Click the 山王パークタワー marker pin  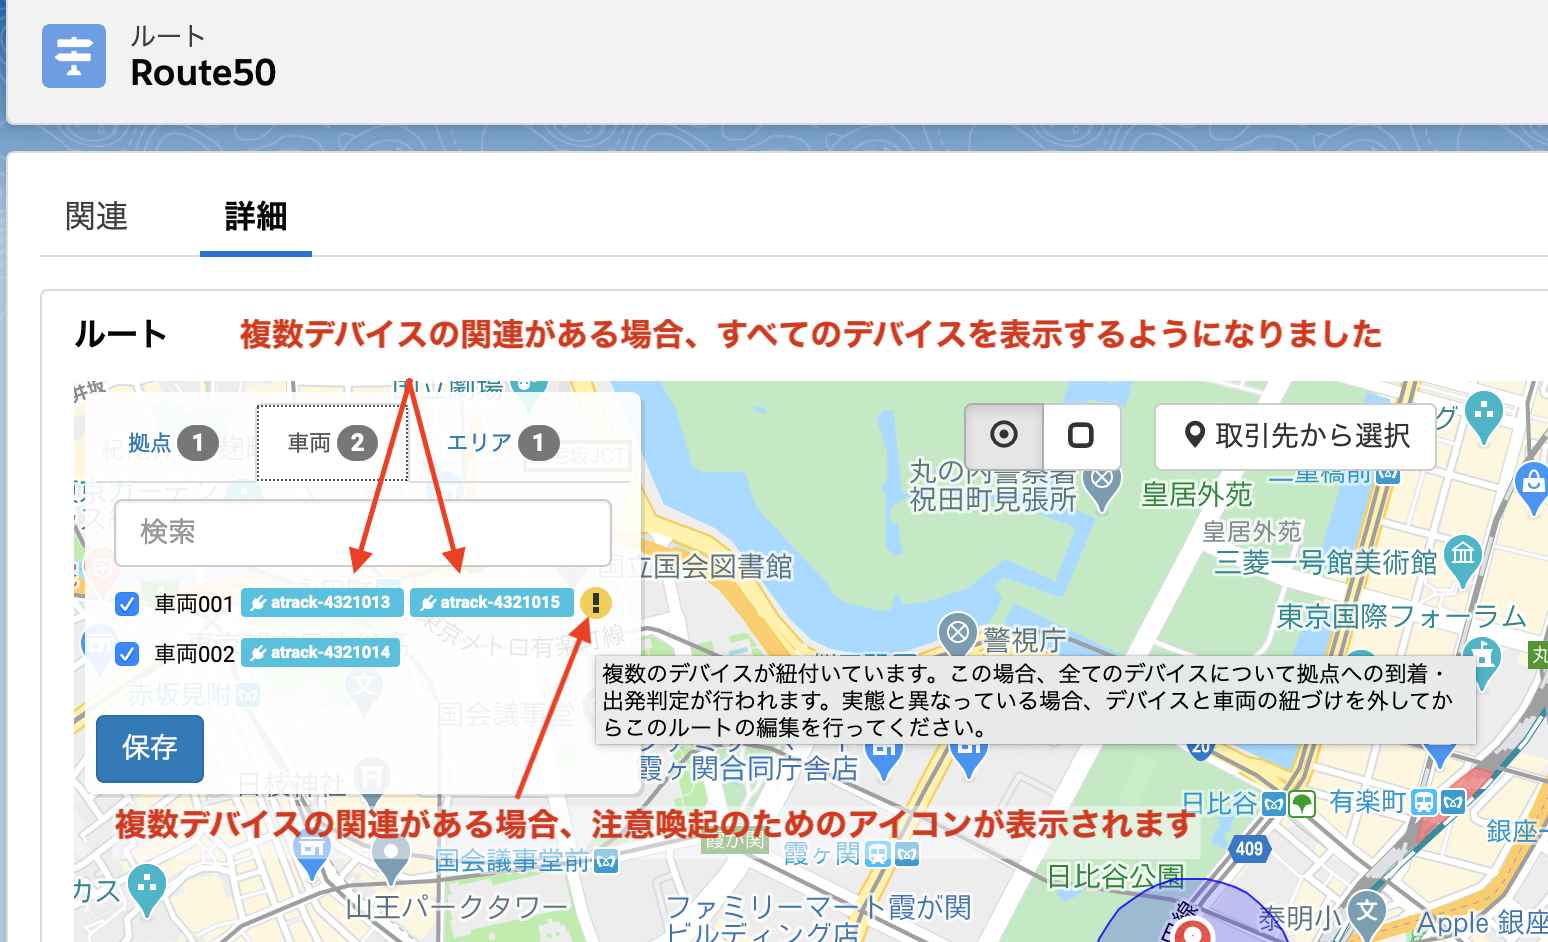(x=390, y=858)
